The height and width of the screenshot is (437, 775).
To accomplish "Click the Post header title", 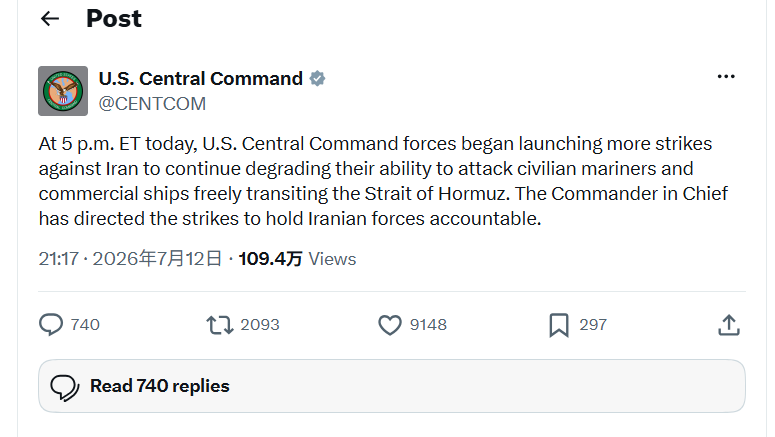I will point(114,19).
